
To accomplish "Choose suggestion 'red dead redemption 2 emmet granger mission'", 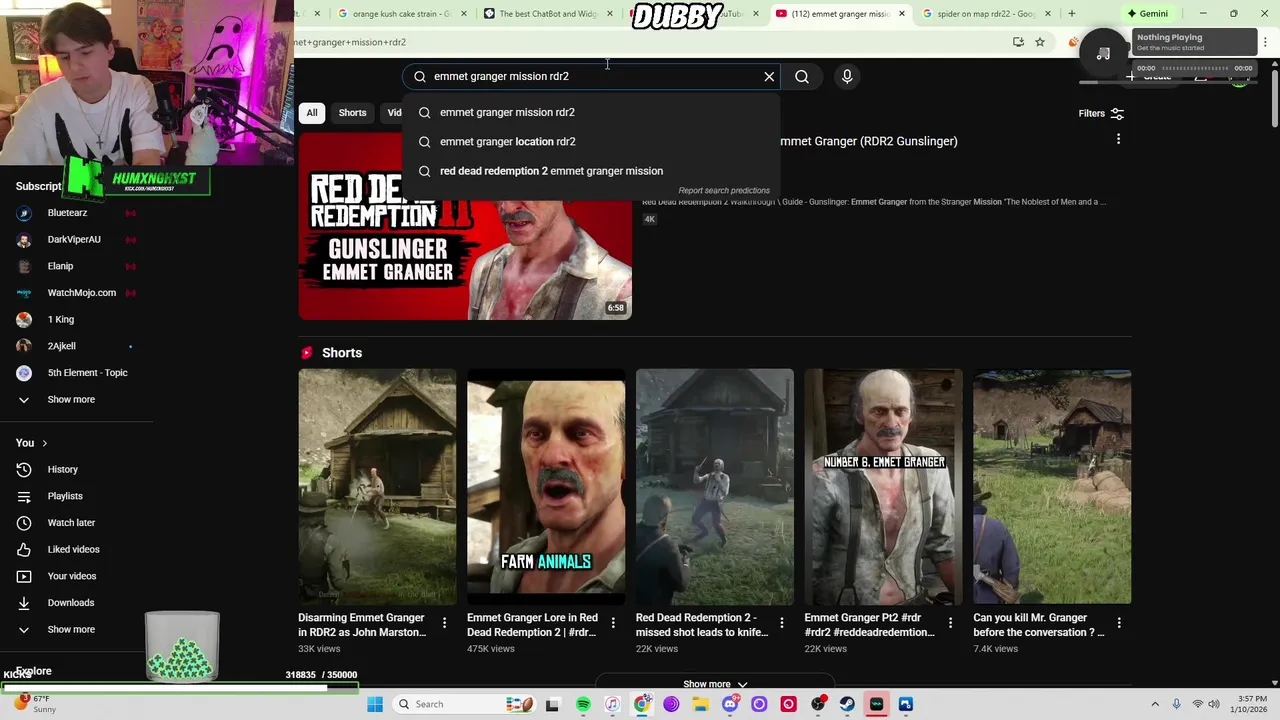I will click(x=591, y=171).
